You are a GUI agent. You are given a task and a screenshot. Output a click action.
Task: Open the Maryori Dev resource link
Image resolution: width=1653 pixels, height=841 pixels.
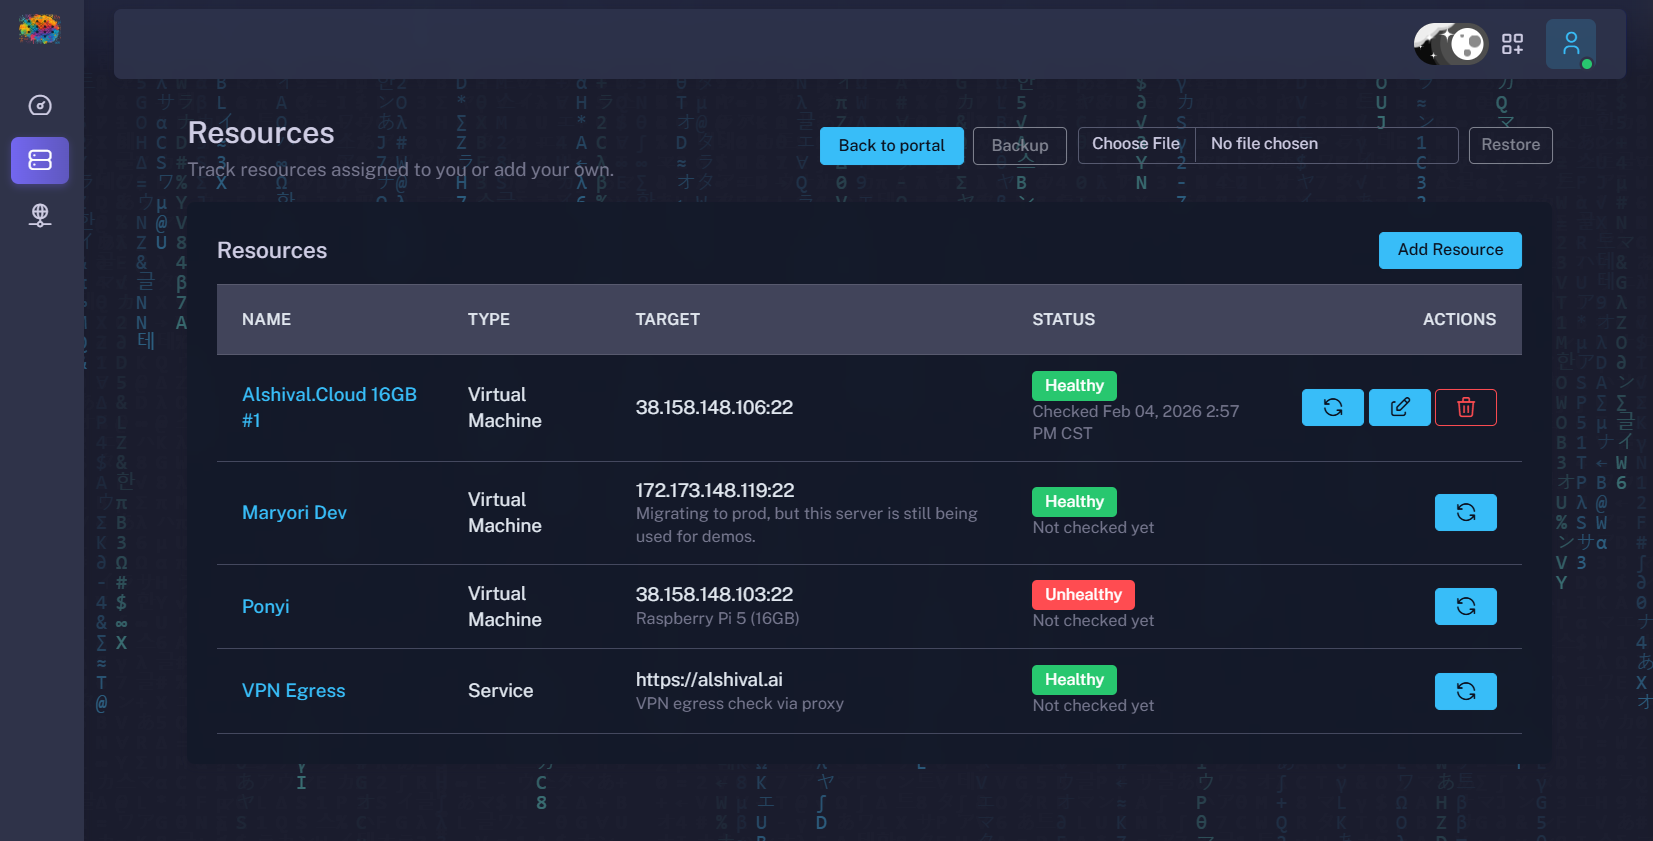294,513
